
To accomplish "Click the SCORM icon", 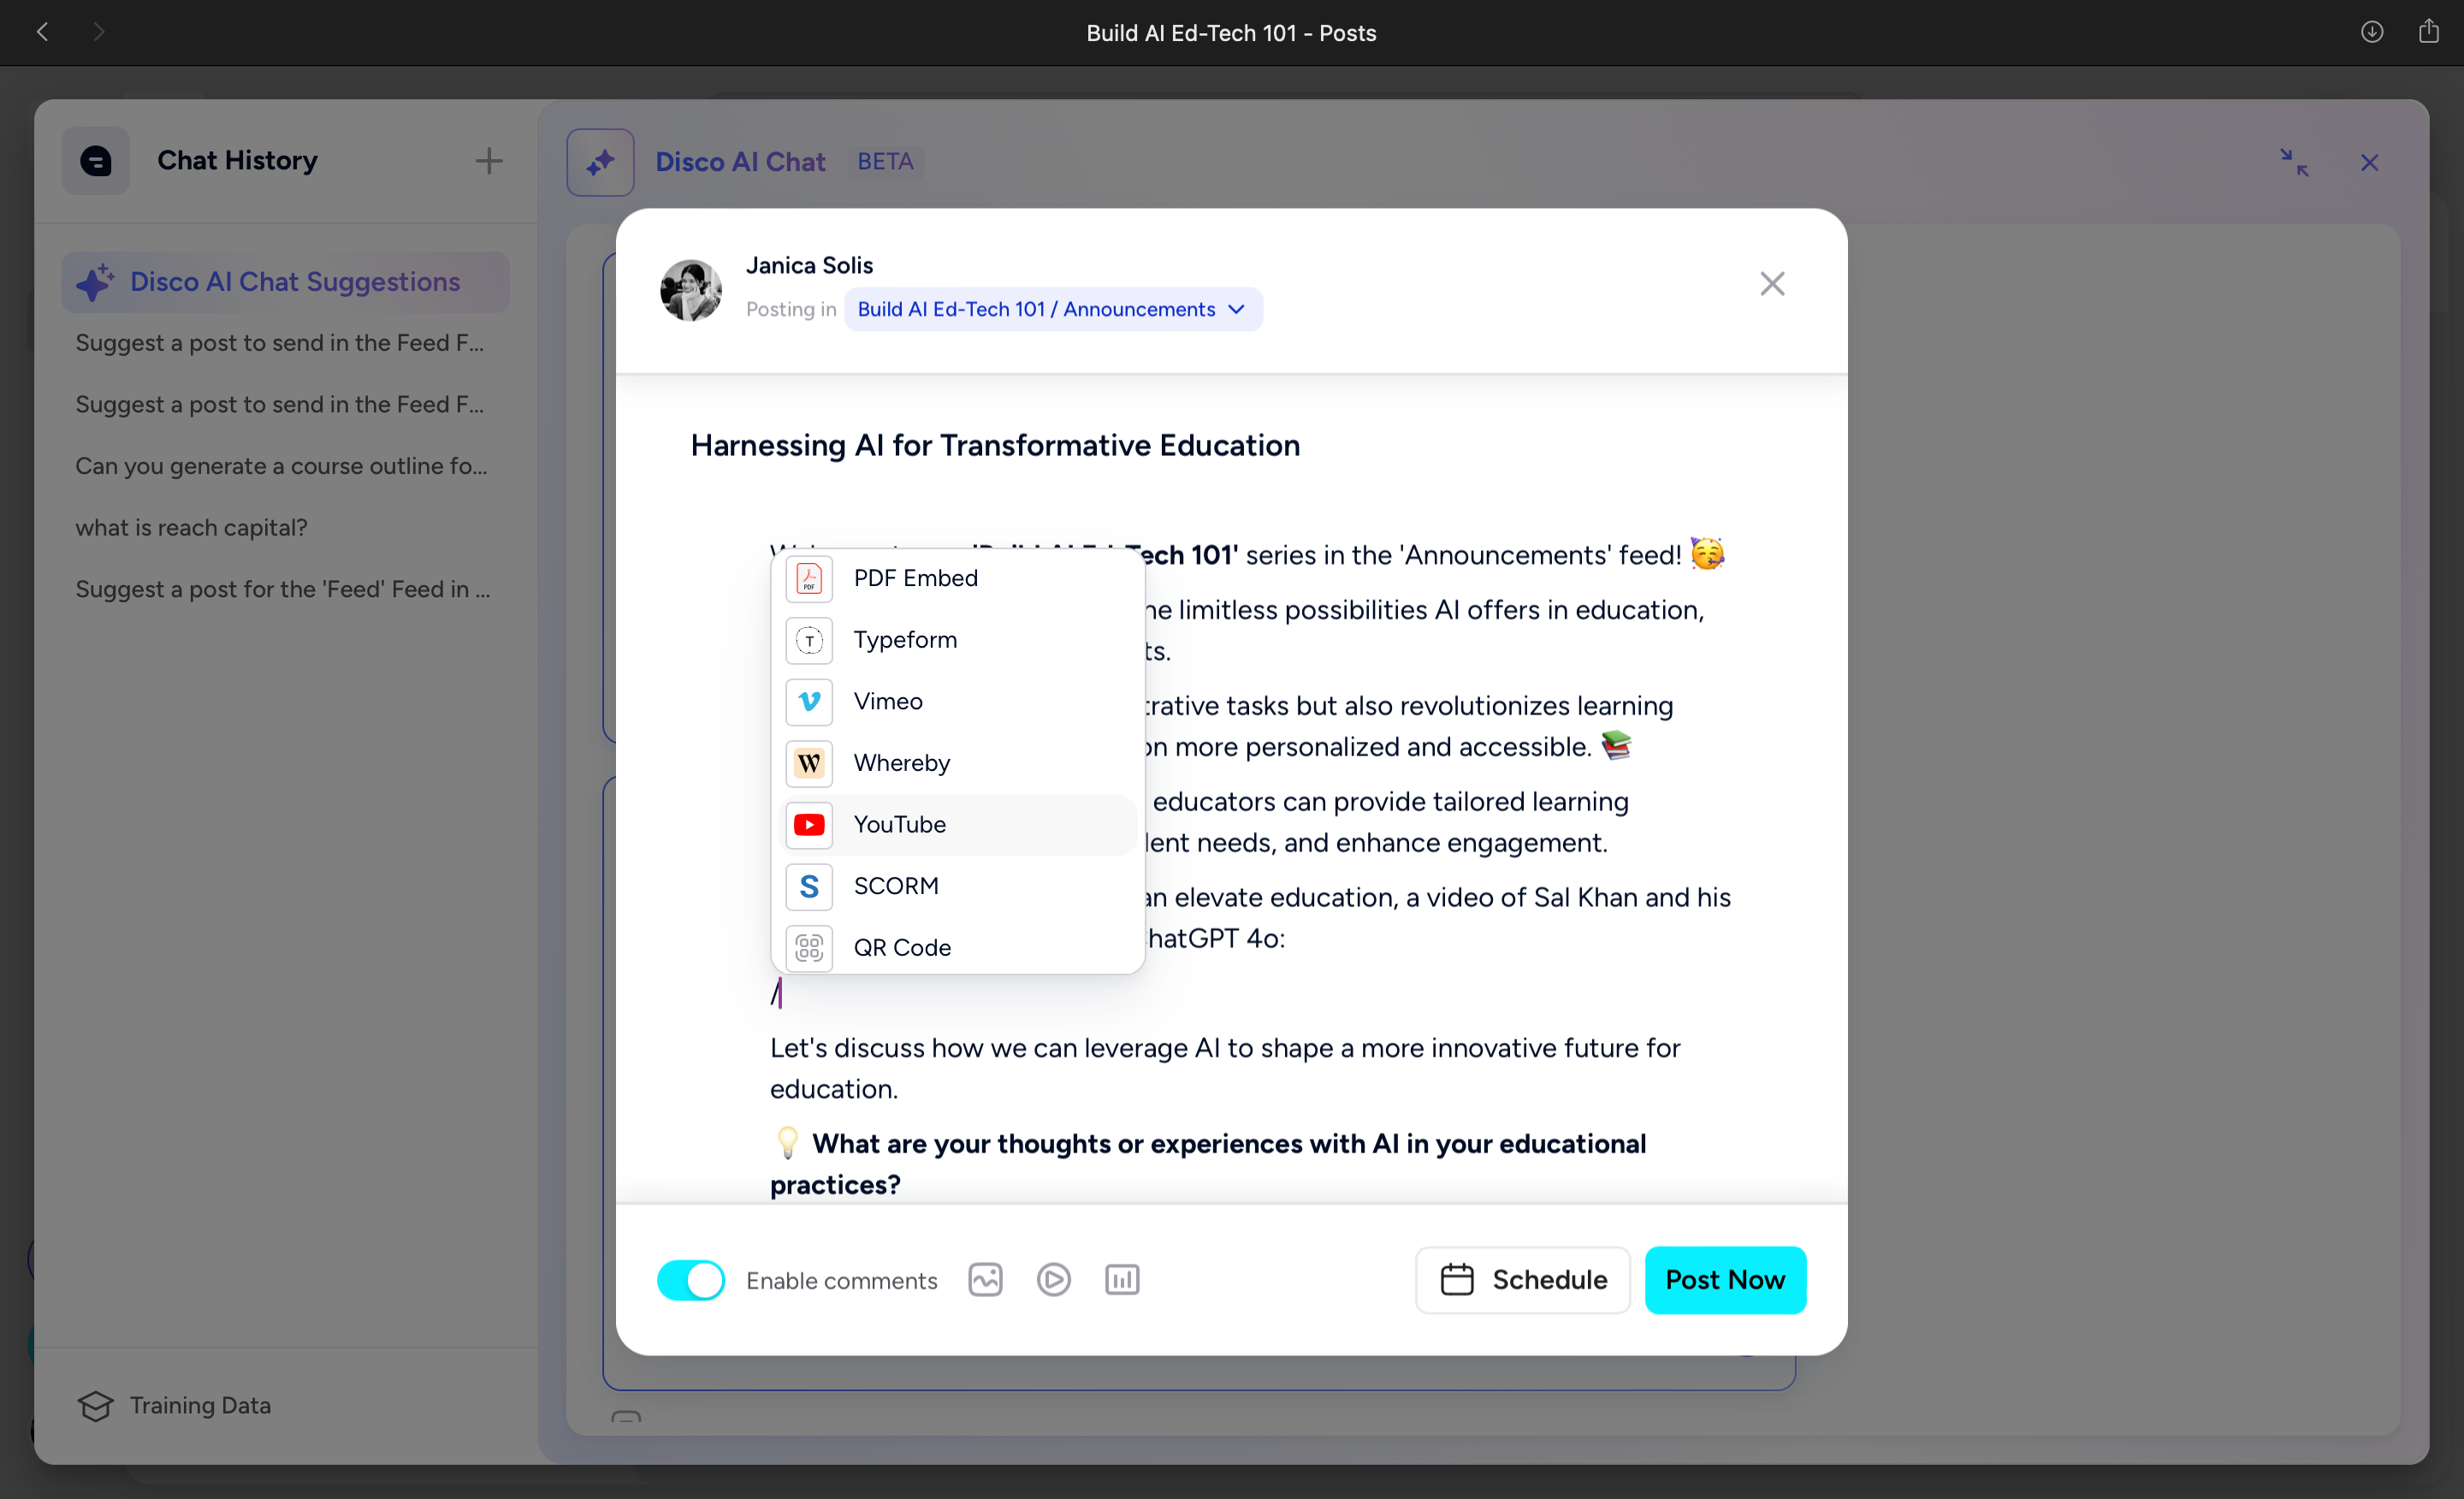I will (809, 887).
